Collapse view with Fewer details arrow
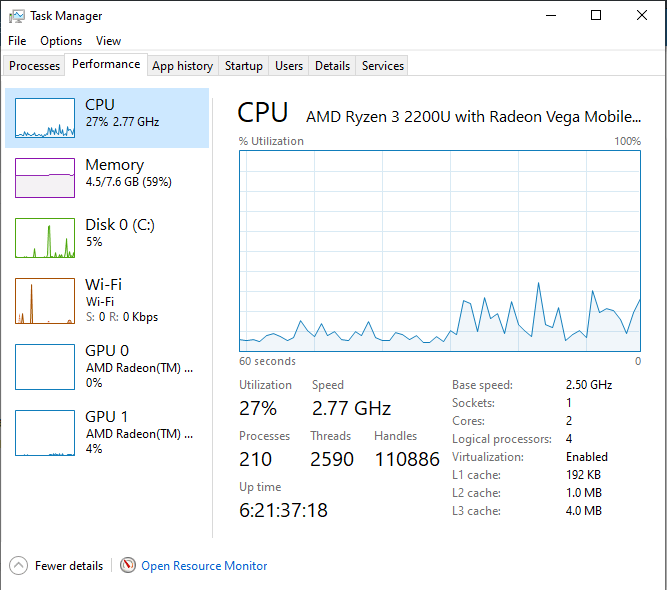Screen dimensions: 667x590 pyautogui.click(x=18, y=566)
